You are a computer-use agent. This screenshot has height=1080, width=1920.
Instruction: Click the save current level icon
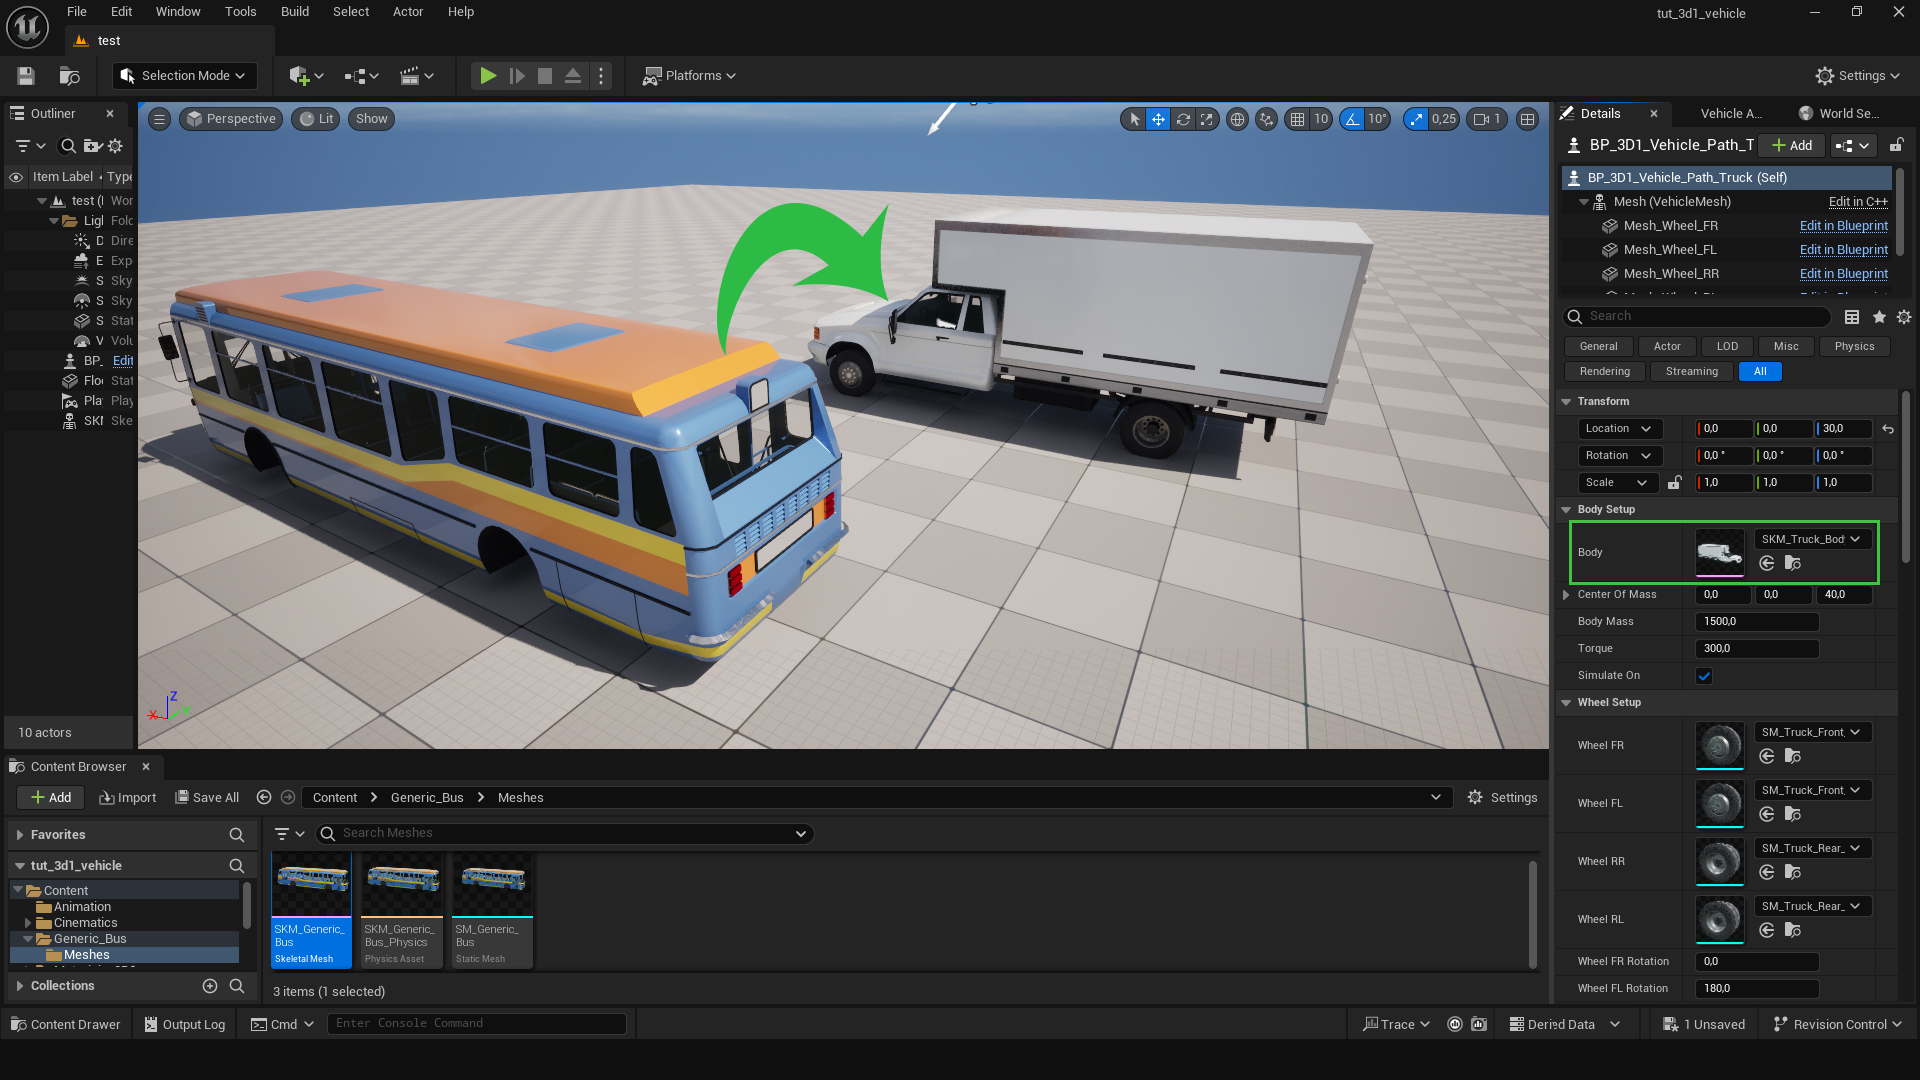point(26,76)
